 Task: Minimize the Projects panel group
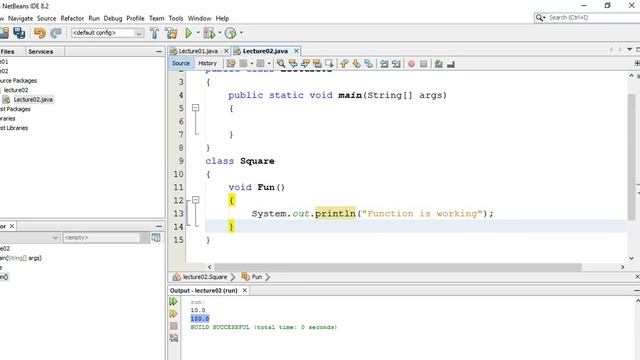pos(159,51)
